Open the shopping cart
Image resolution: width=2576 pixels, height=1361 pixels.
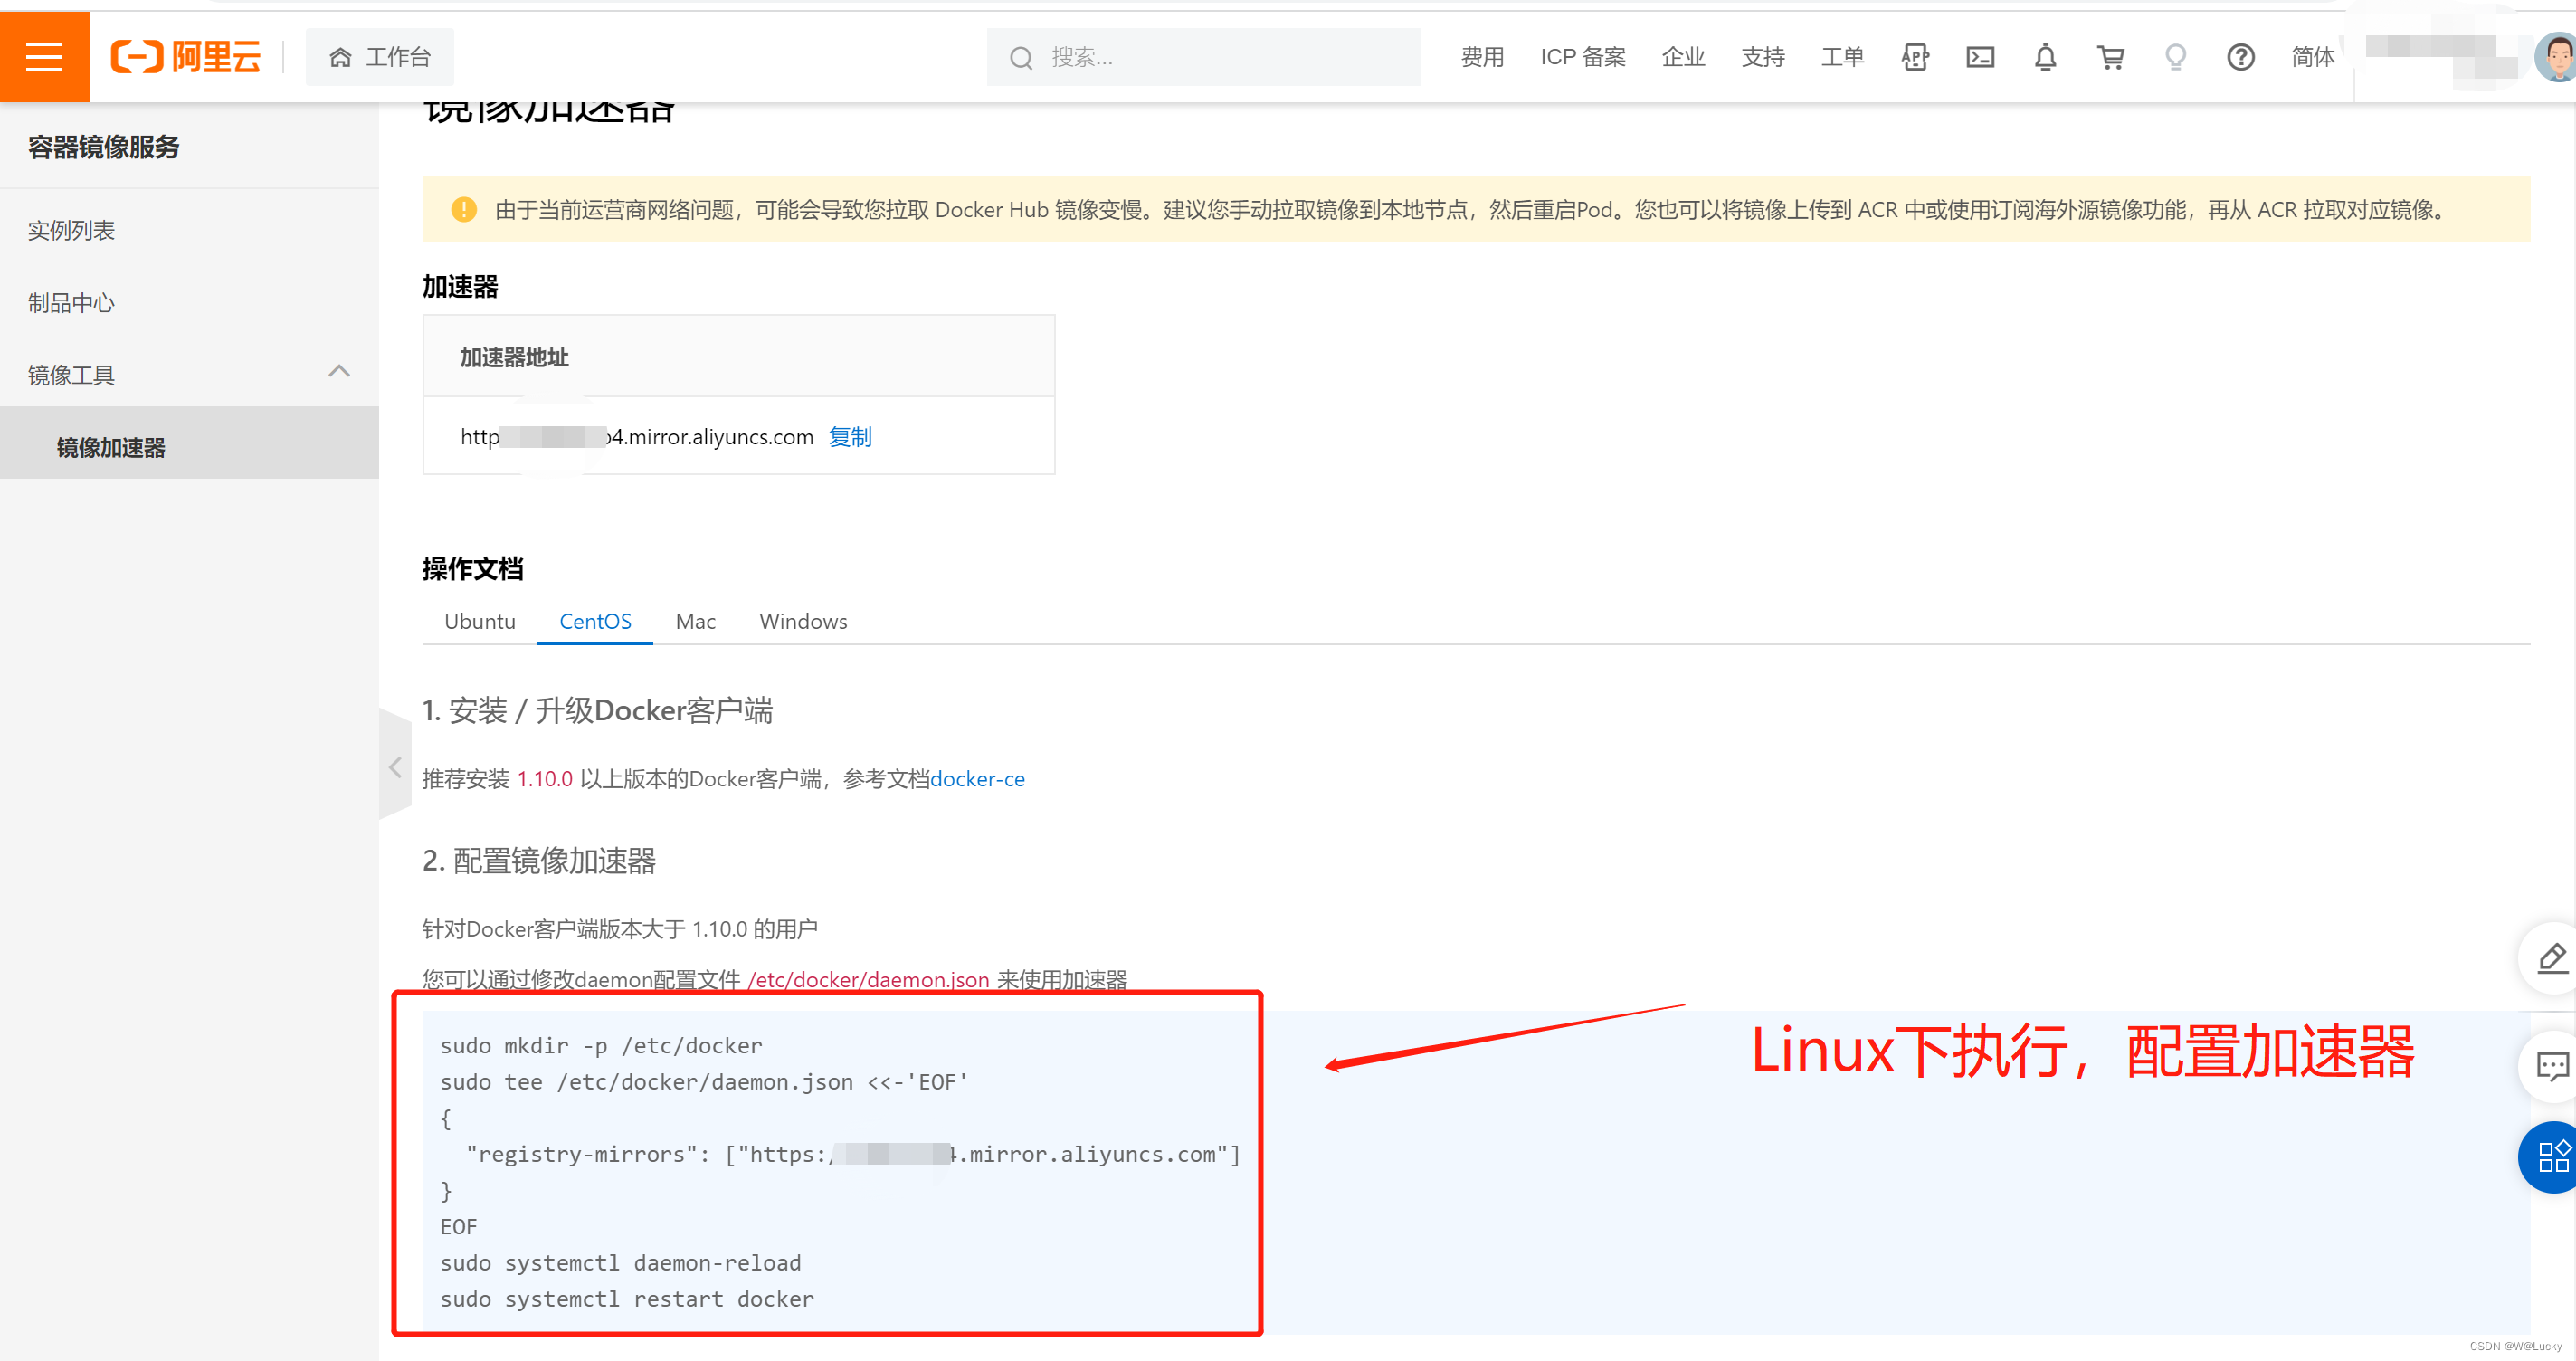(2110, 57)
